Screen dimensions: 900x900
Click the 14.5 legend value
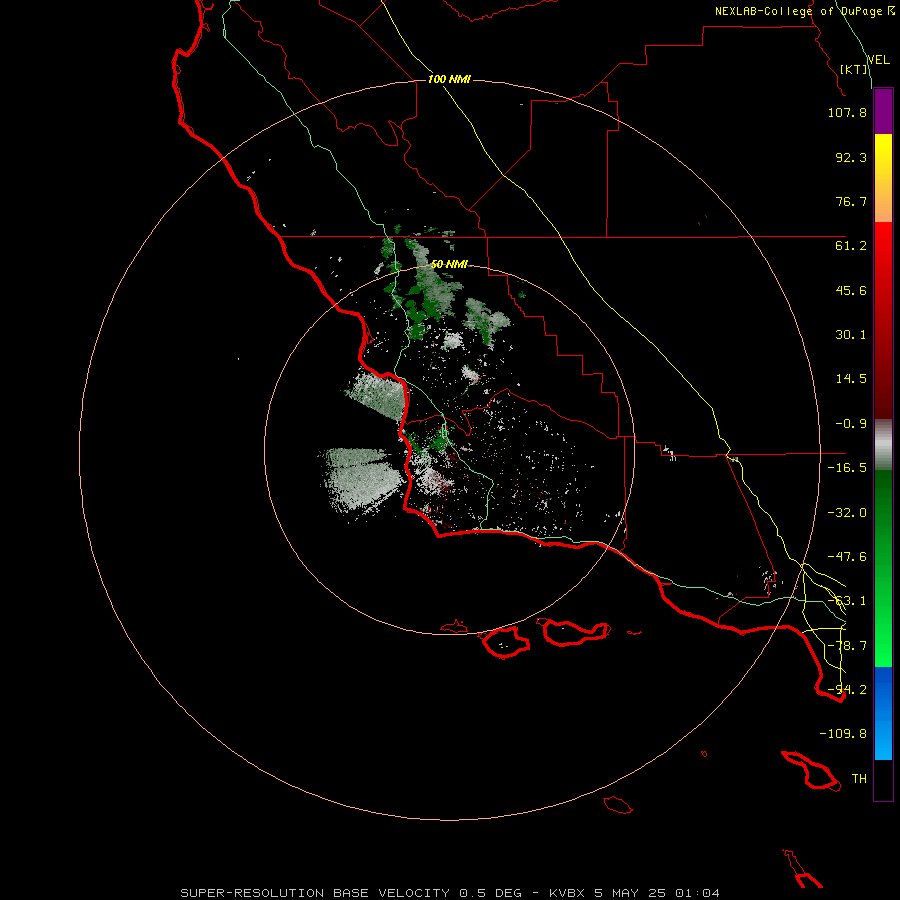coord(851,379)
